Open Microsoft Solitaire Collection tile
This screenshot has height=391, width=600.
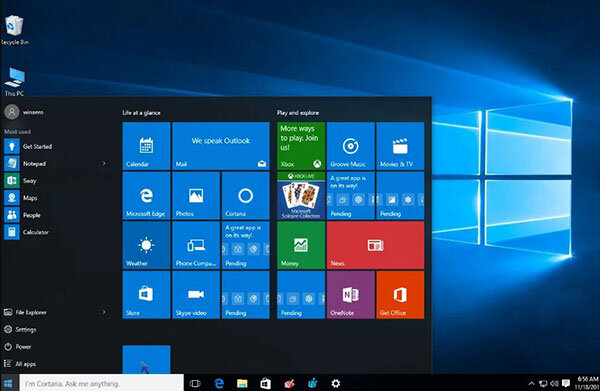[x=301, y=196]
